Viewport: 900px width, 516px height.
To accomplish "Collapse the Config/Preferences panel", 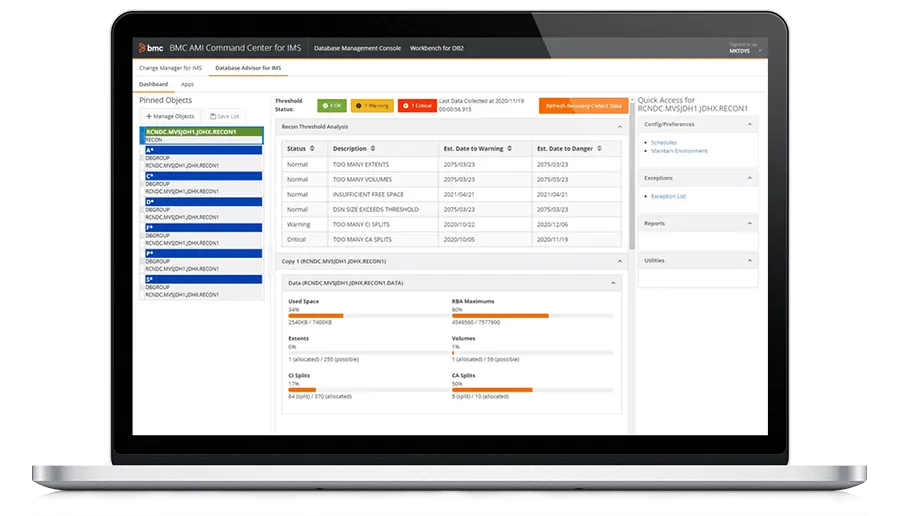I will click(x=750, y=125).
